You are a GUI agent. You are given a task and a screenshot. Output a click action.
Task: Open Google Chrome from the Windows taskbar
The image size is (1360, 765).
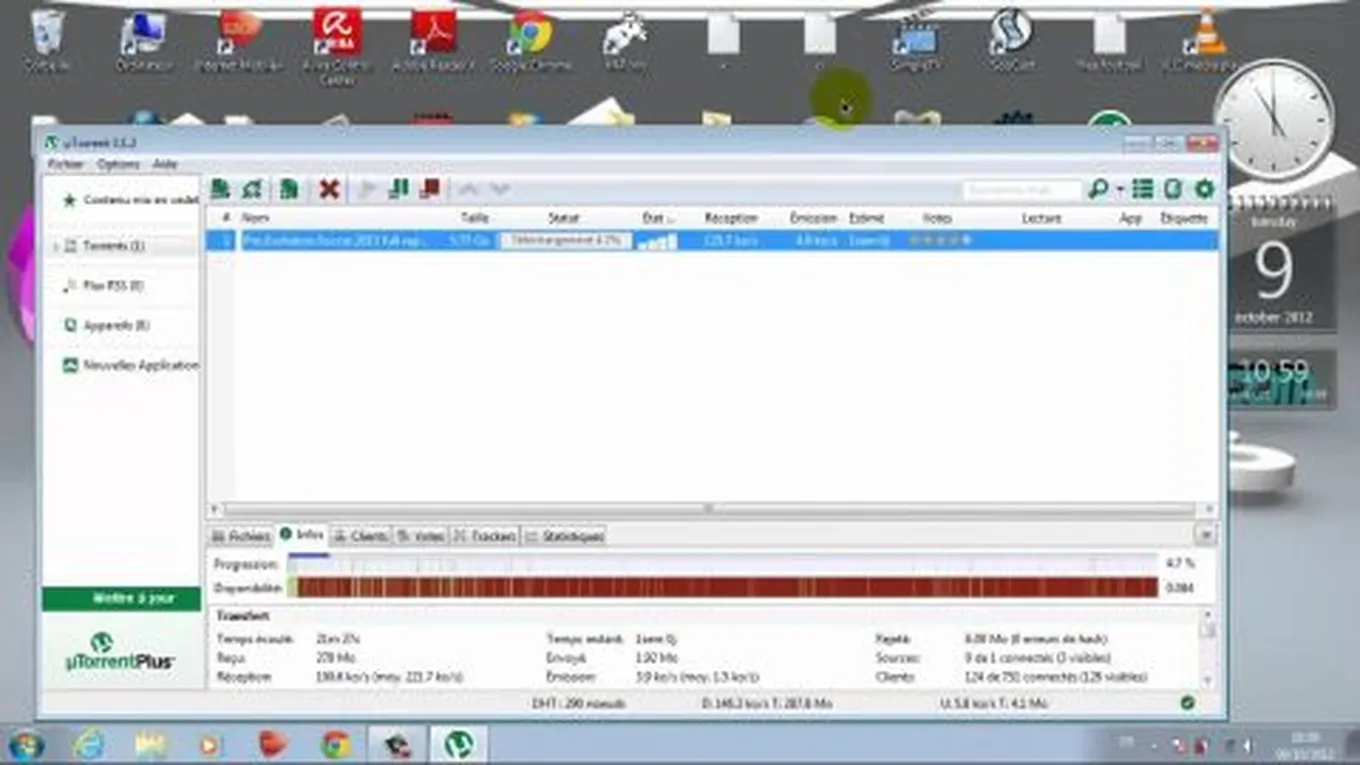click(x=336, y=744)
